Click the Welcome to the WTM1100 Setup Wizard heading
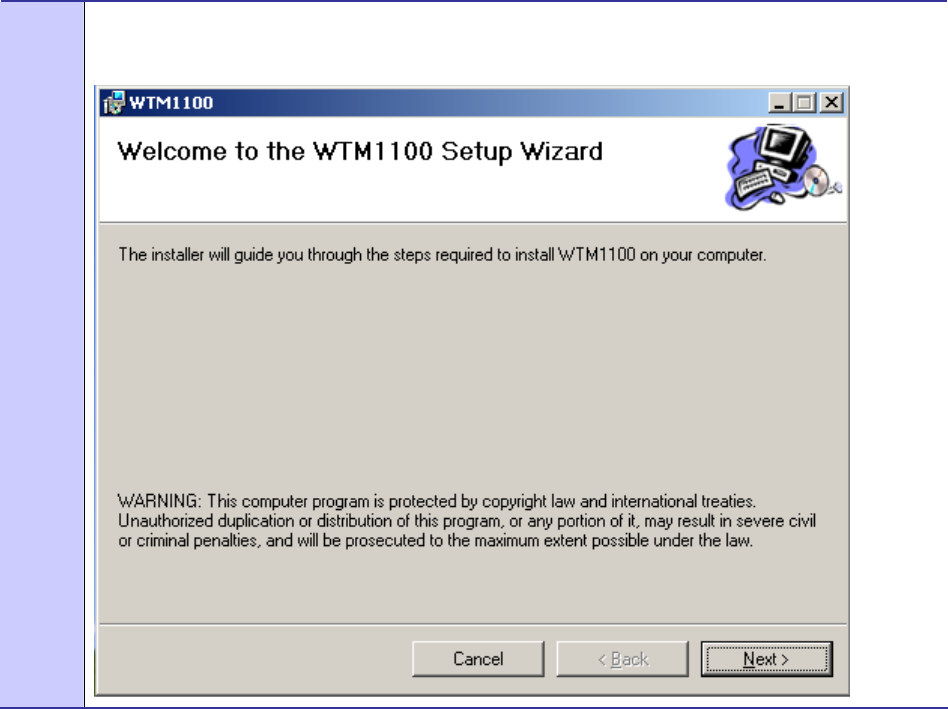The width and height of the screenshot is (948, 709). pyautogui.click(x=360, y=152)
